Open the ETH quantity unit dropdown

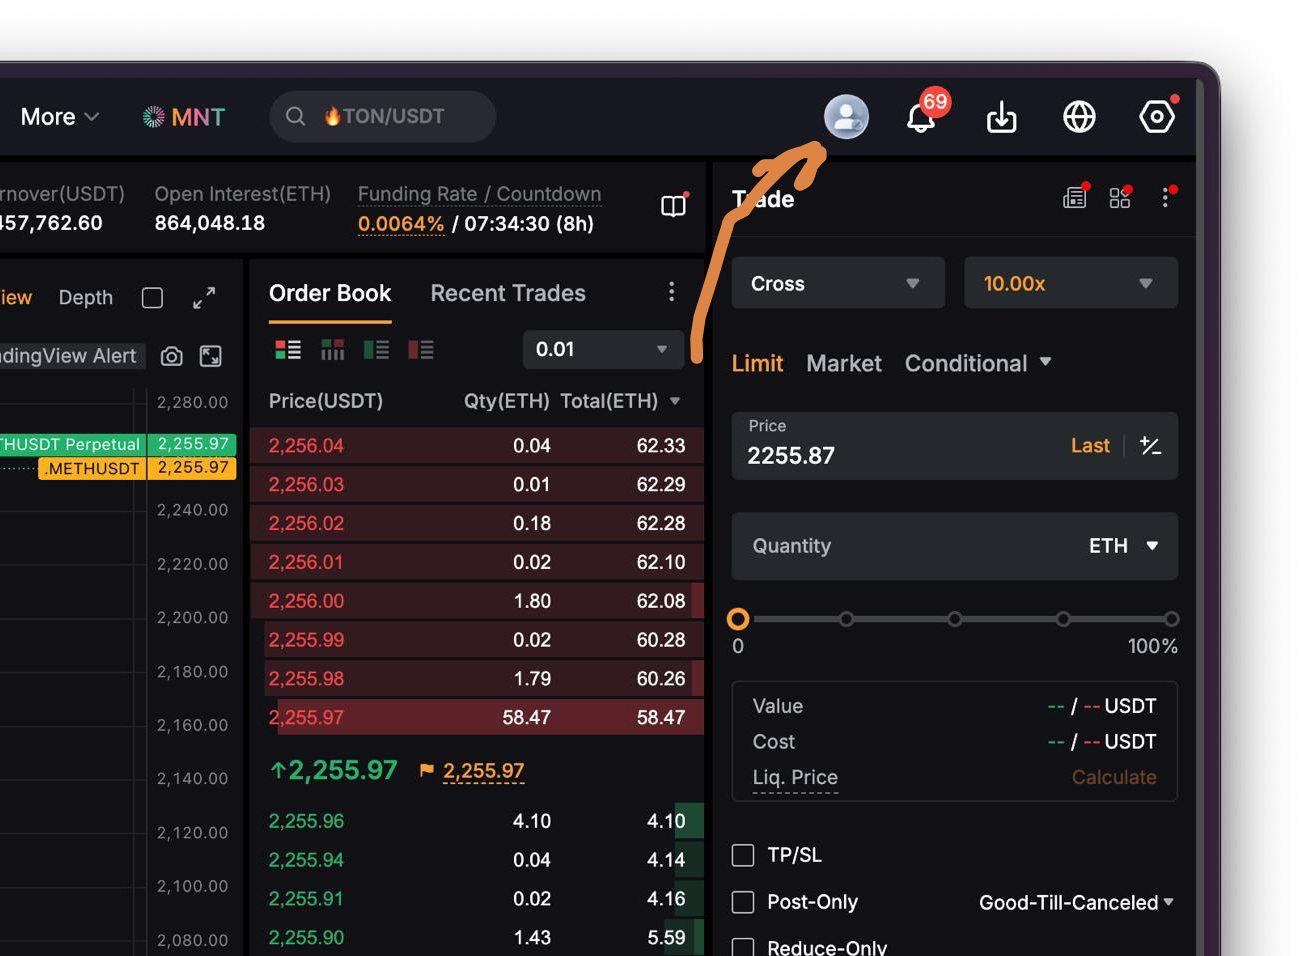point(1124,546)
